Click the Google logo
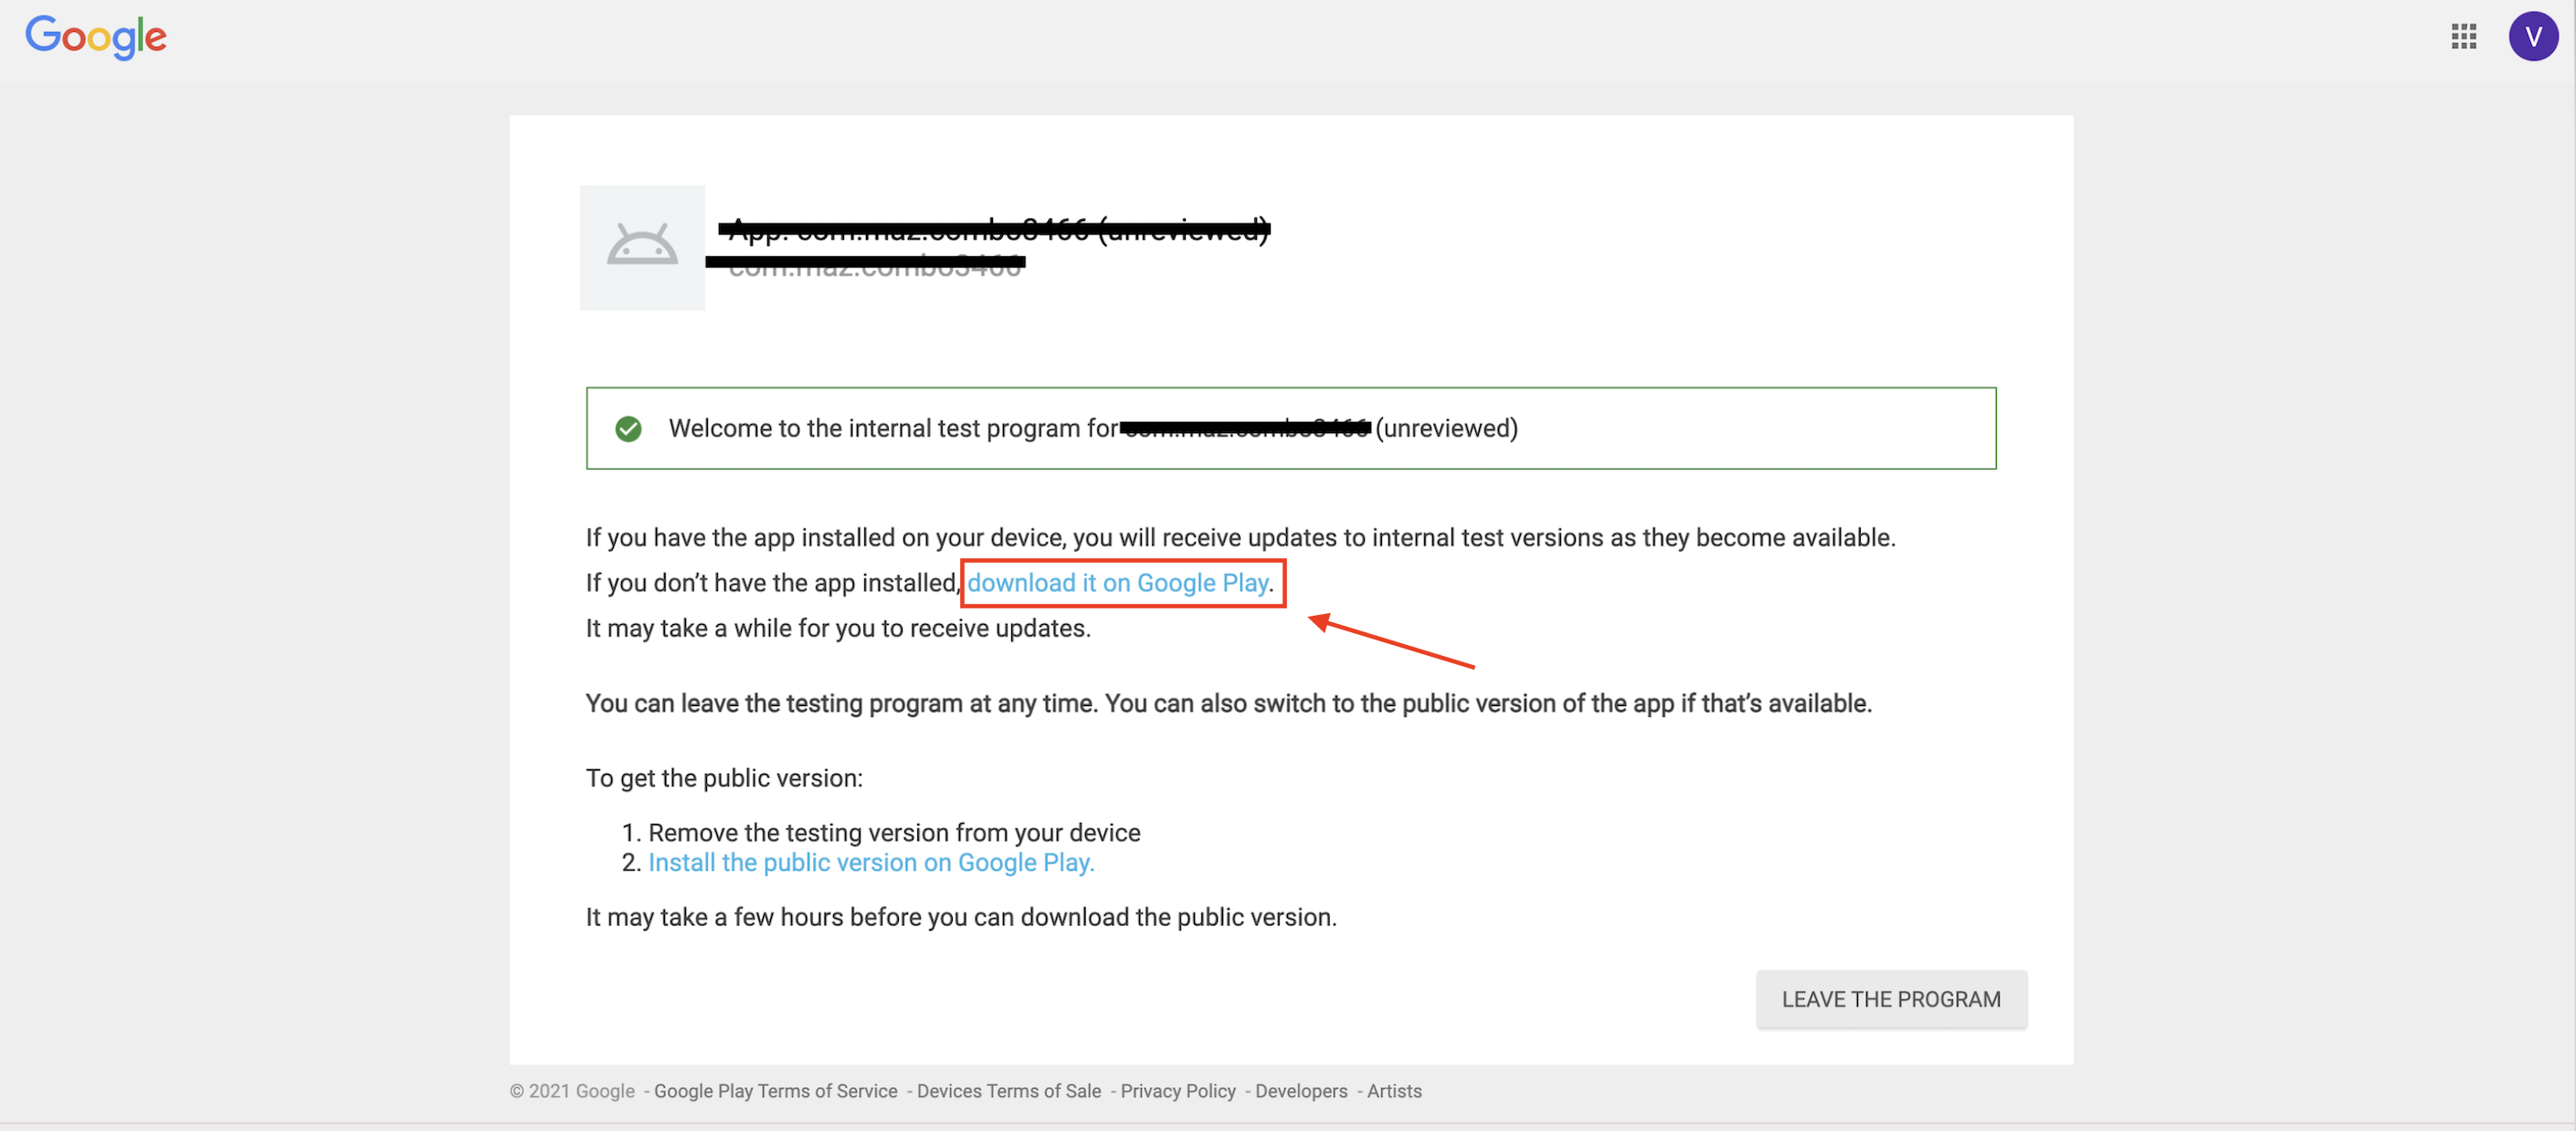This screenshot has width=2576, height=1131. tap(96, 37)
